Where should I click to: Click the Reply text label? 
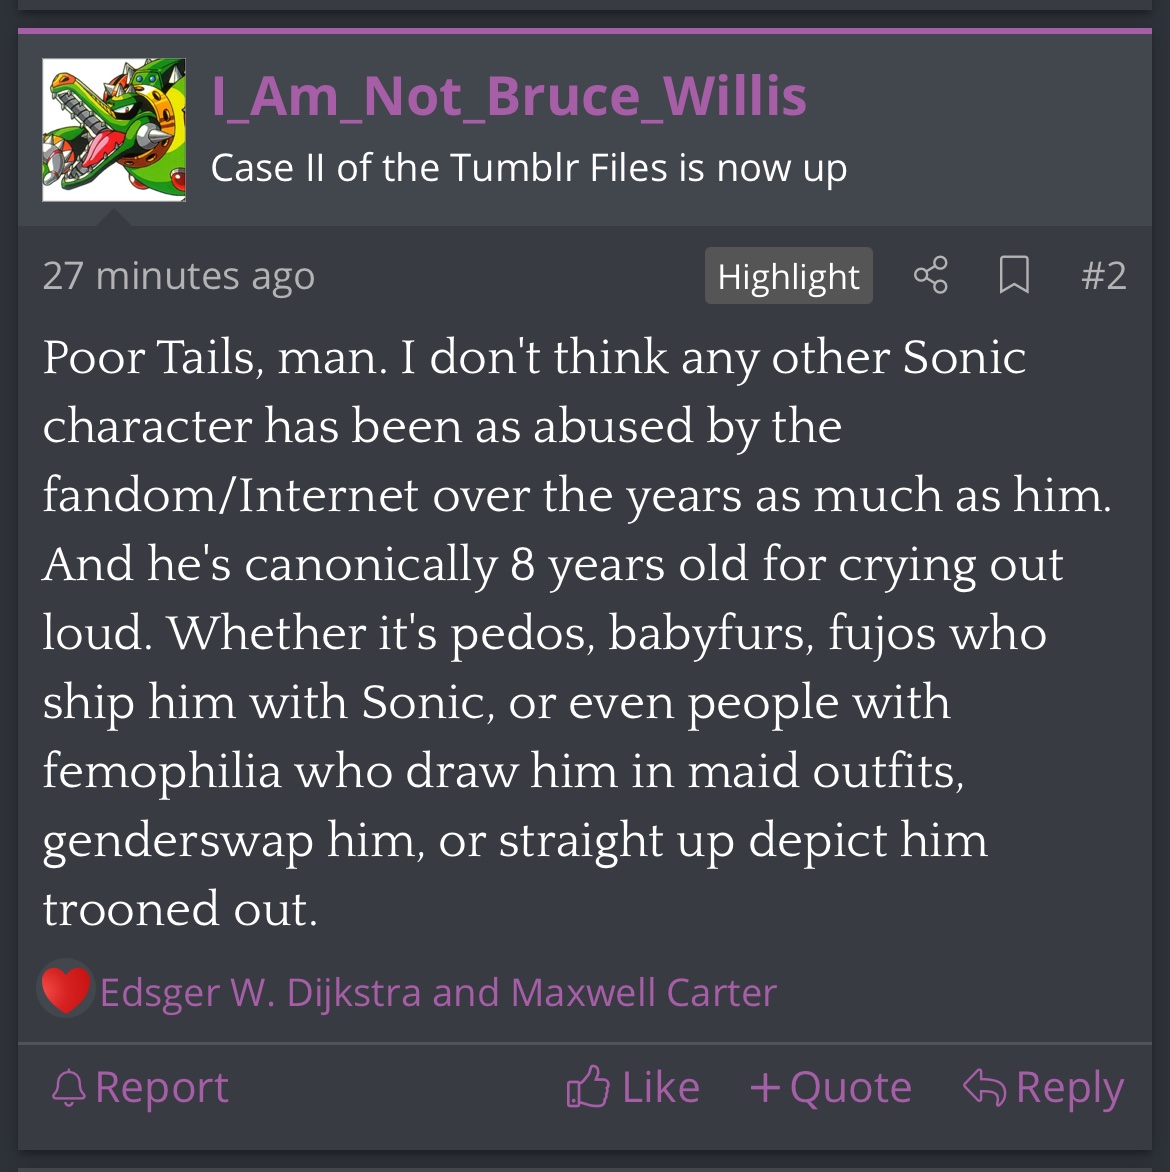pos(1069,1088)
